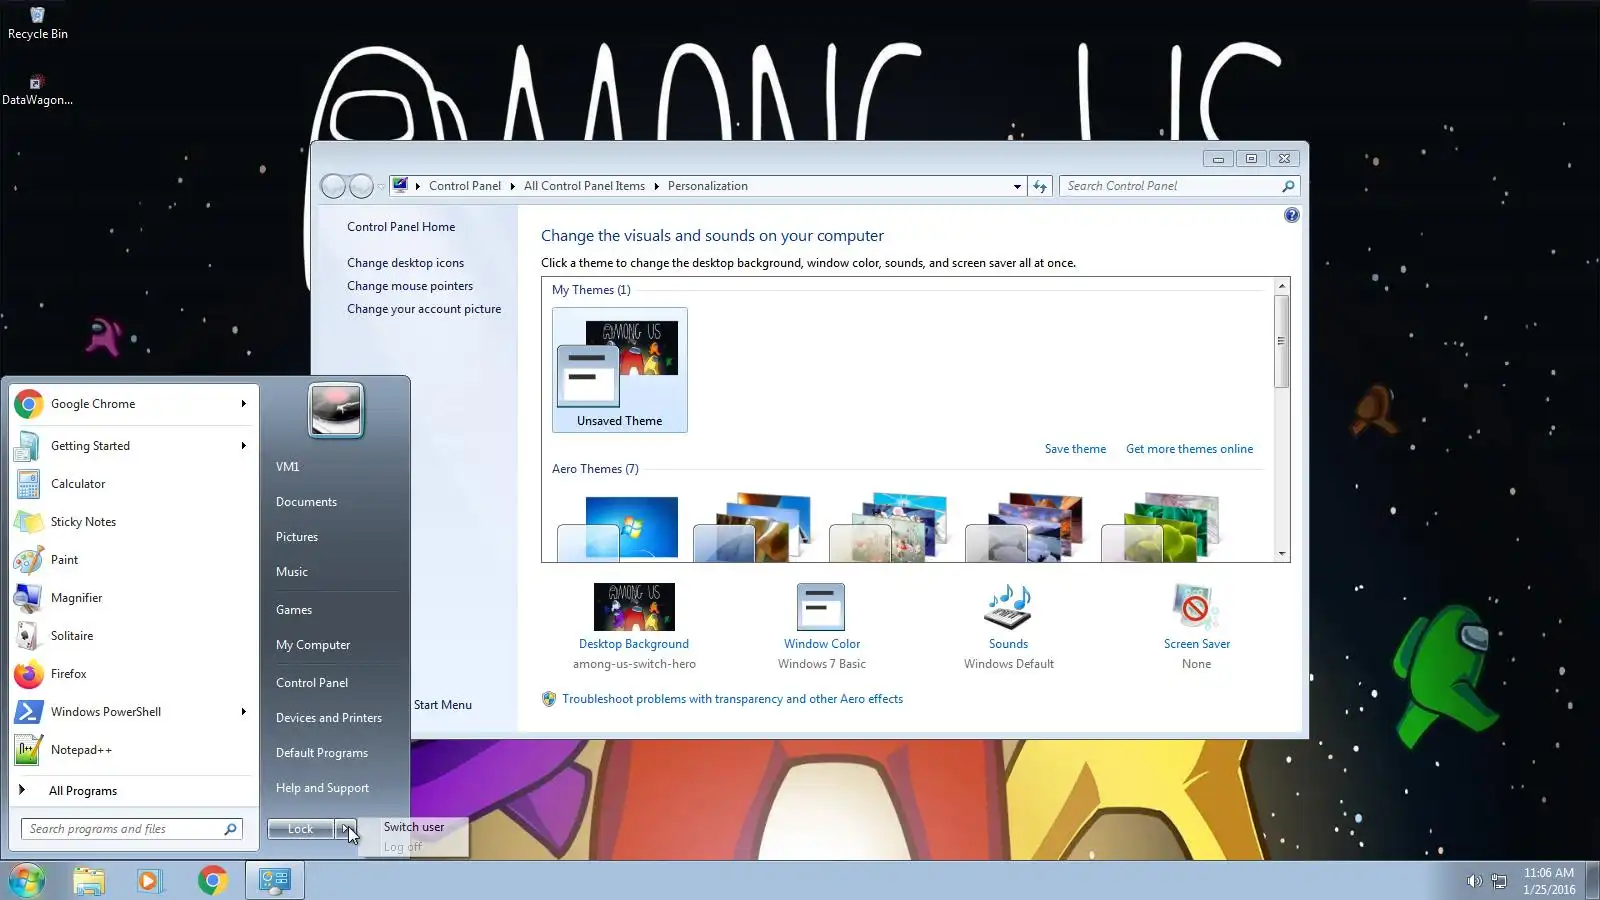
Task: Open the shutdown options arrow beside Lock
Action: click(x=345, y=829)
